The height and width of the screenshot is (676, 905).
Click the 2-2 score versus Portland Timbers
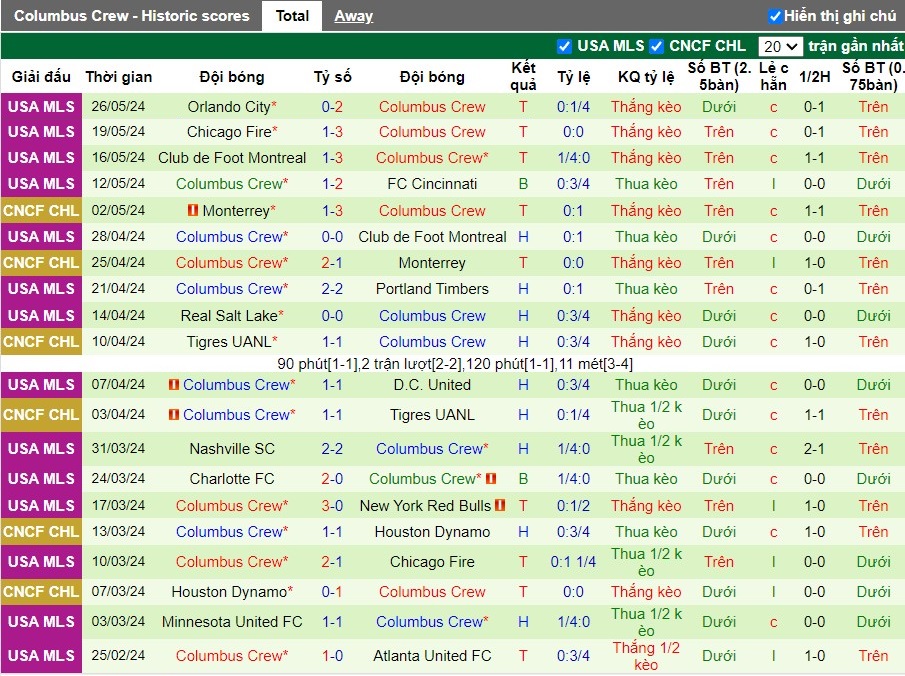332,289
